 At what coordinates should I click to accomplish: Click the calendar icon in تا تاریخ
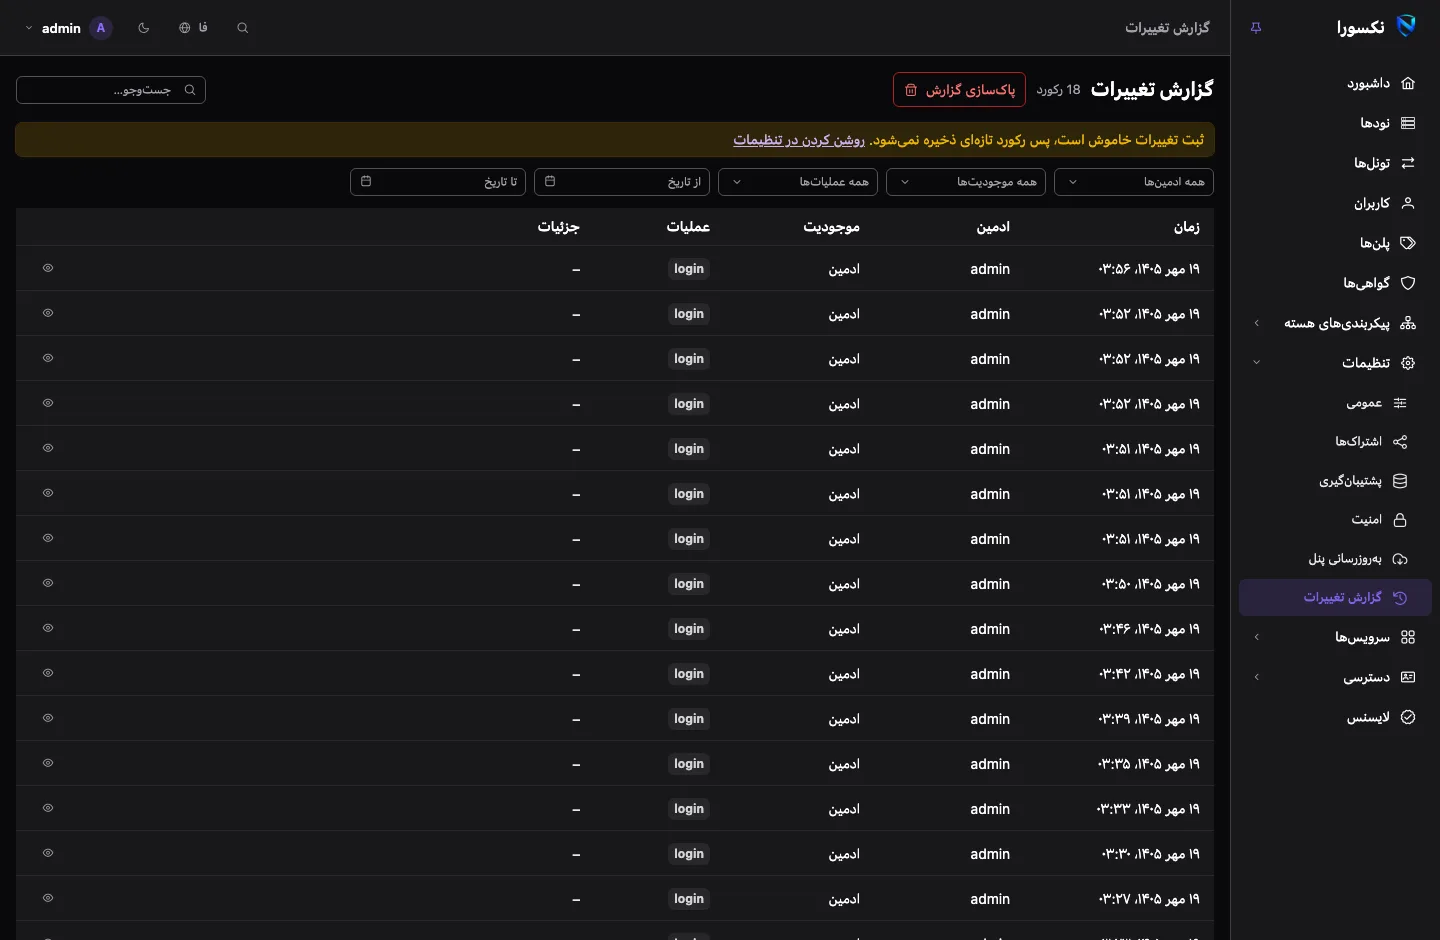click(x=366, y=182)
